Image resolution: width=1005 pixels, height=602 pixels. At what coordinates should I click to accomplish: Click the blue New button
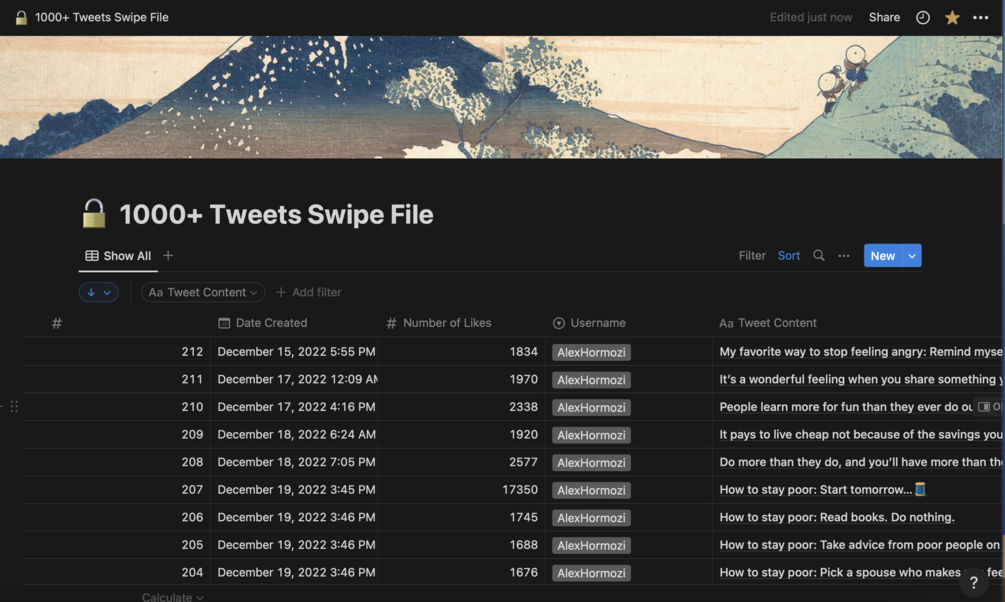tap(882, 256)
